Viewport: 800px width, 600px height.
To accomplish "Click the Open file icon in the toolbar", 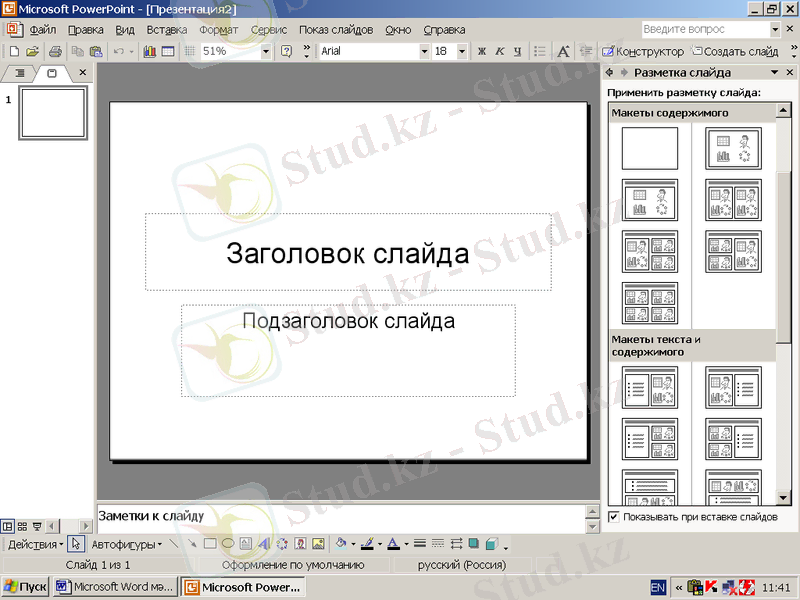I will pos(32,51).
